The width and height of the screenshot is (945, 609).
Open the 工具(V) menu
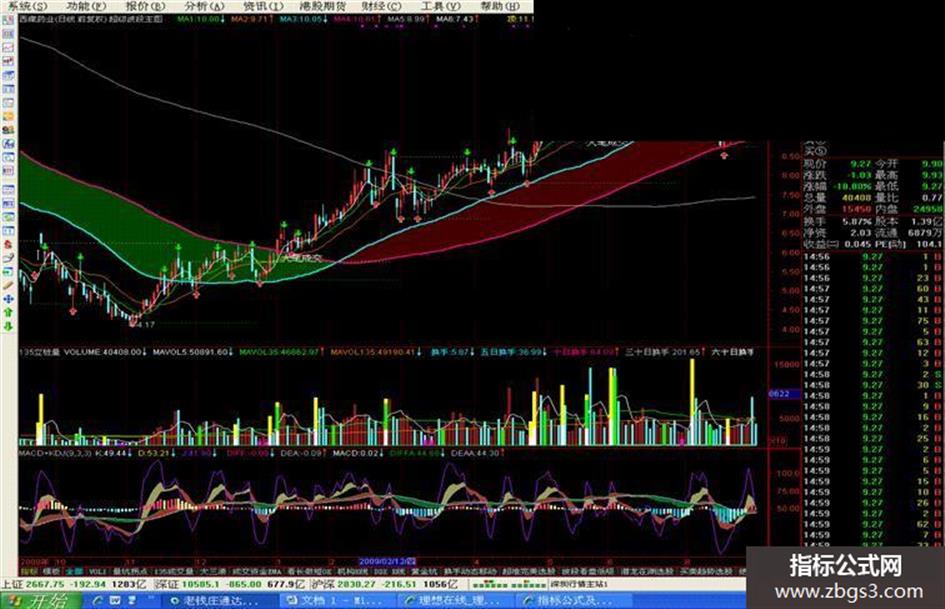[x=441, y=6]
